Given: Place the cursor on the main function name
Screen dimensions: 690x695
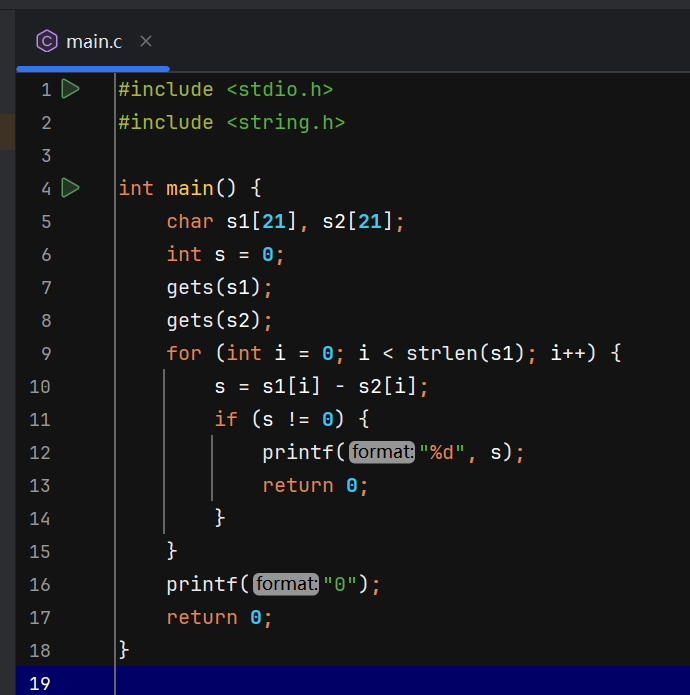Looking at the screenshot, I should [190, 188].
